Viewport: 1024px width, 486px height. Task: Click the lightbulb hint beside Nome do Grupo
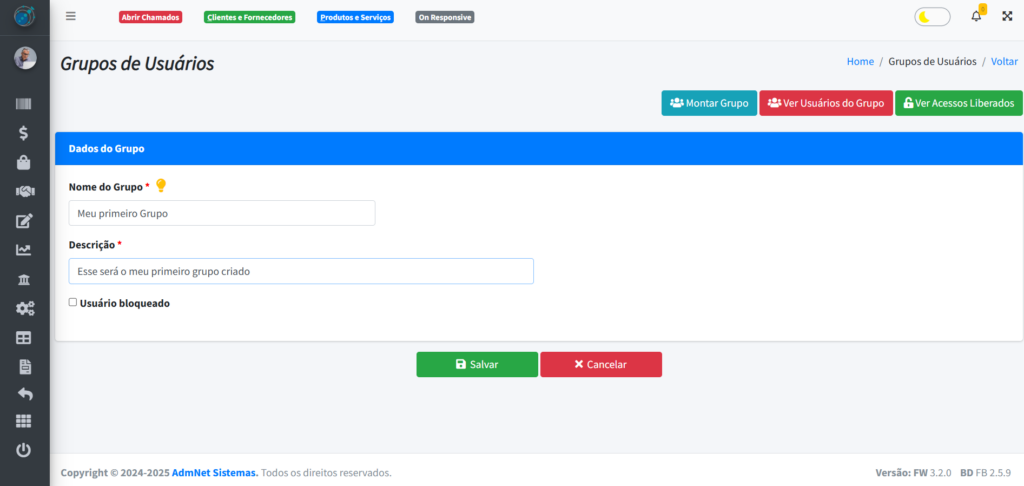pyautogui.click(x=161, y=185)
